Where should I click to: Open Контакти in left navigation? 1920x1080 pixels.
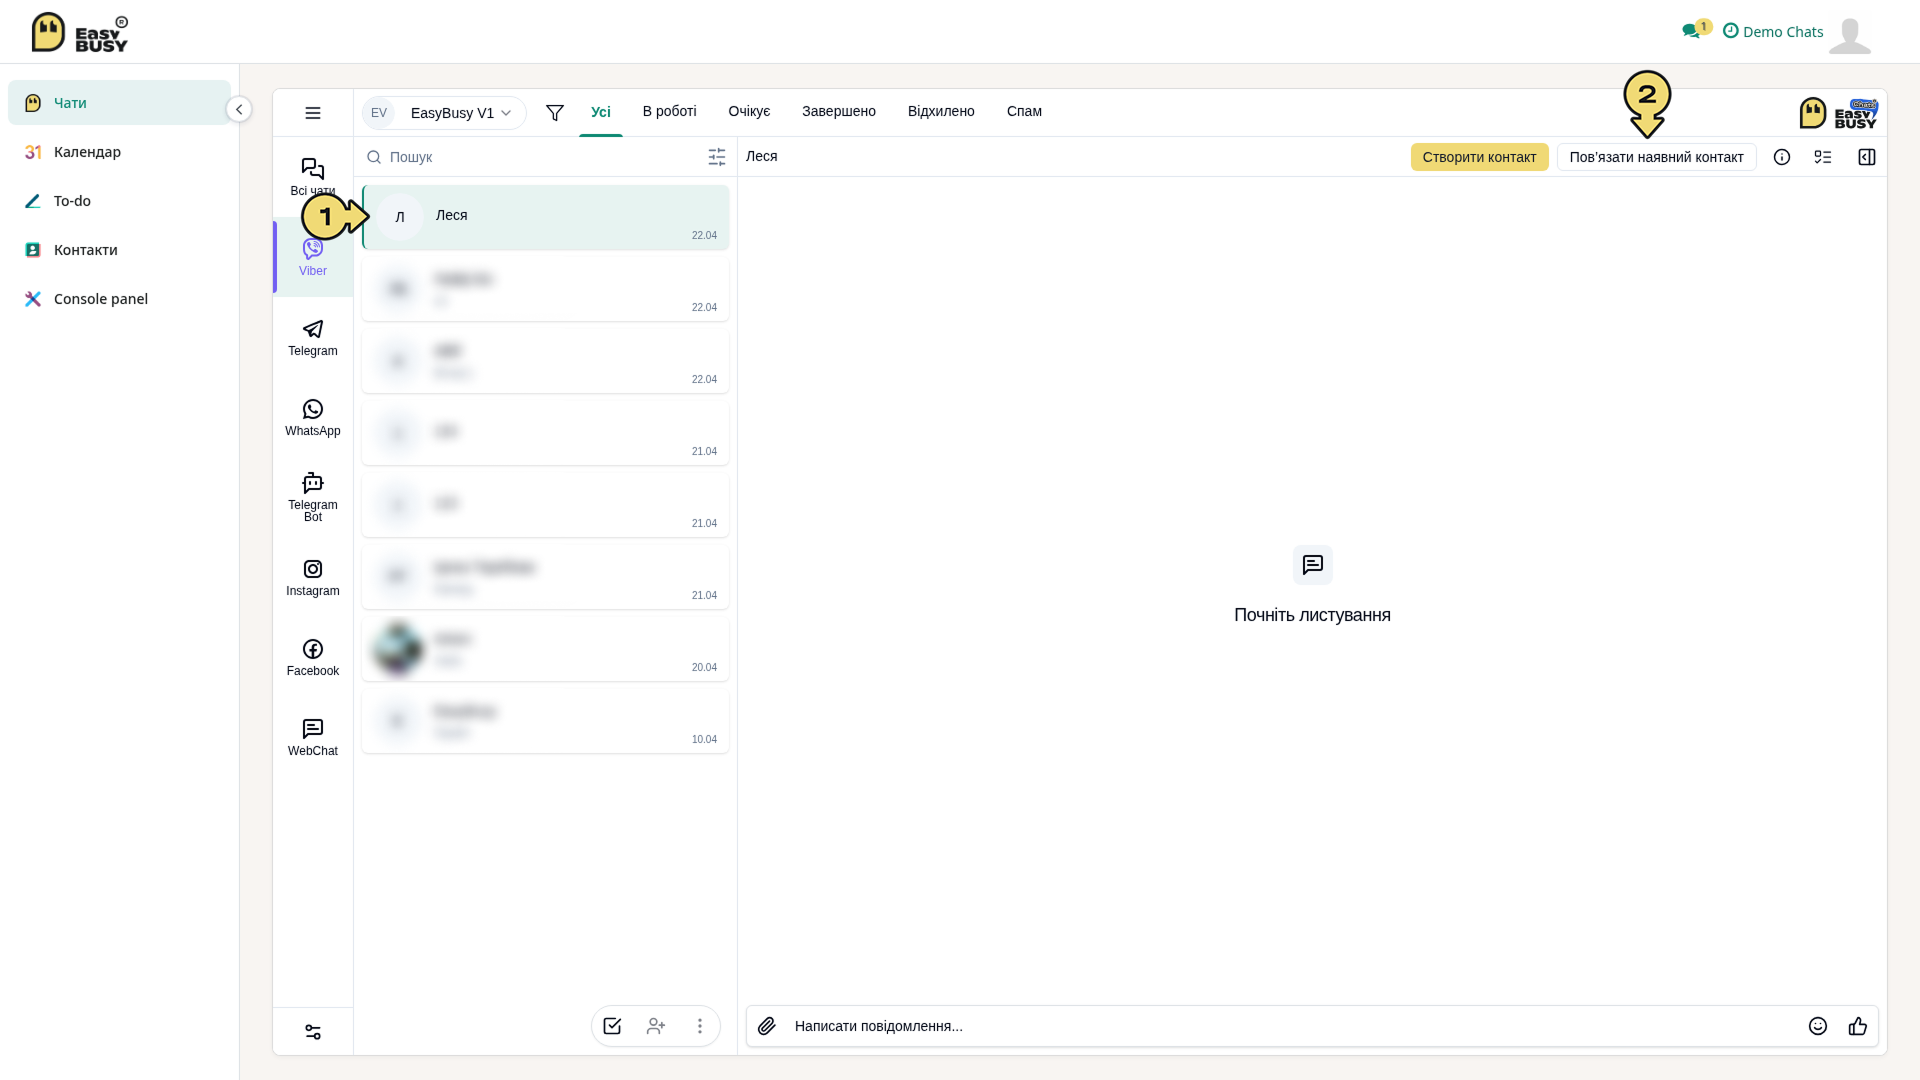click(x=119, y=250)
